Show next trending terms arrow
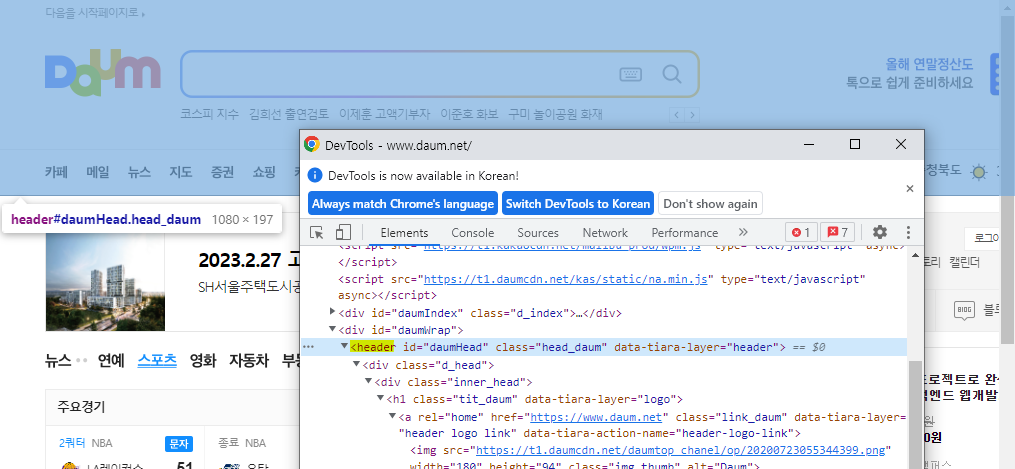The height and width of the screenshot is (469, 1015). click(x=692, y=116)
